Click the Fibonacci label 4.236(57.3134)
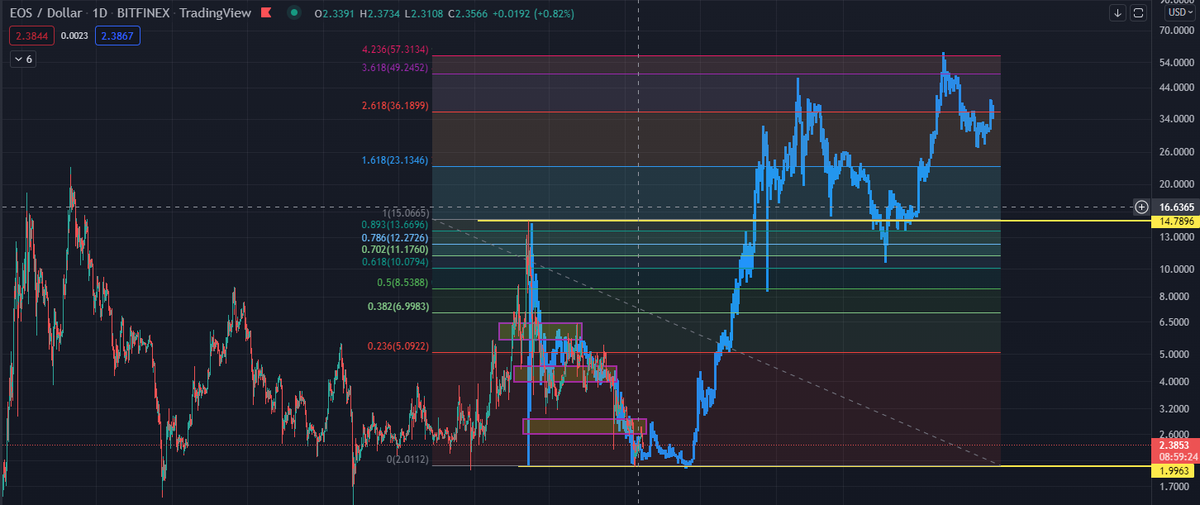 click(395, 49)
